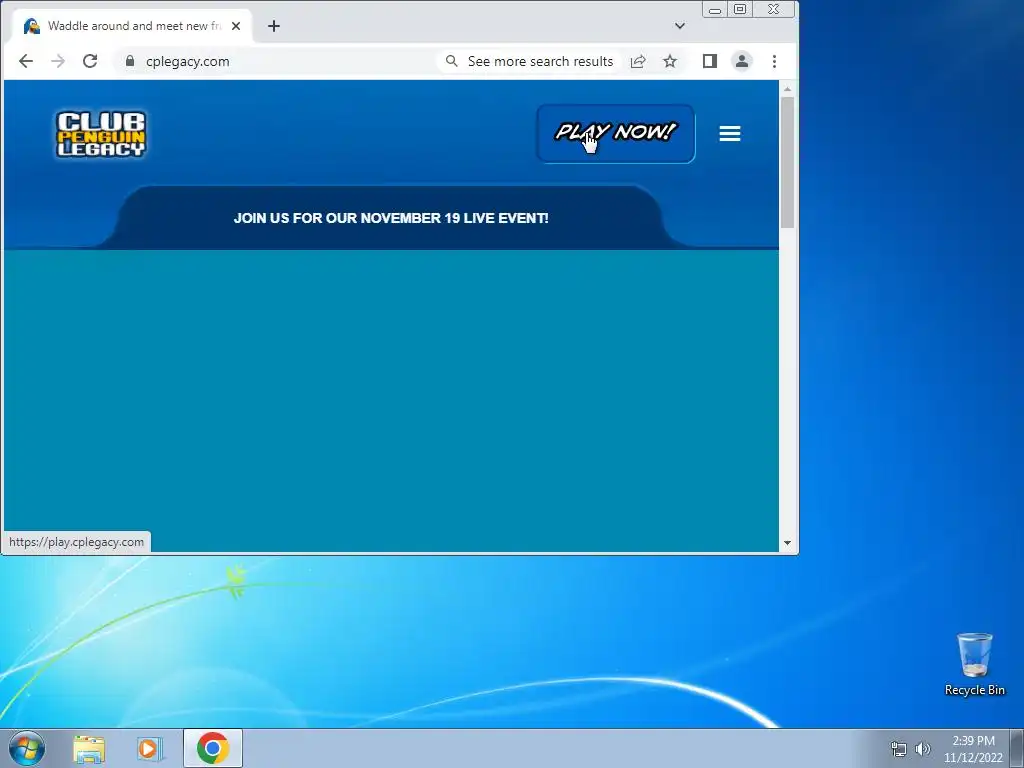The height and width of the screenshot is (768, 1024).
Task: Select the Recycle Bin desktop icon
Action: click(x=974, y=664)
